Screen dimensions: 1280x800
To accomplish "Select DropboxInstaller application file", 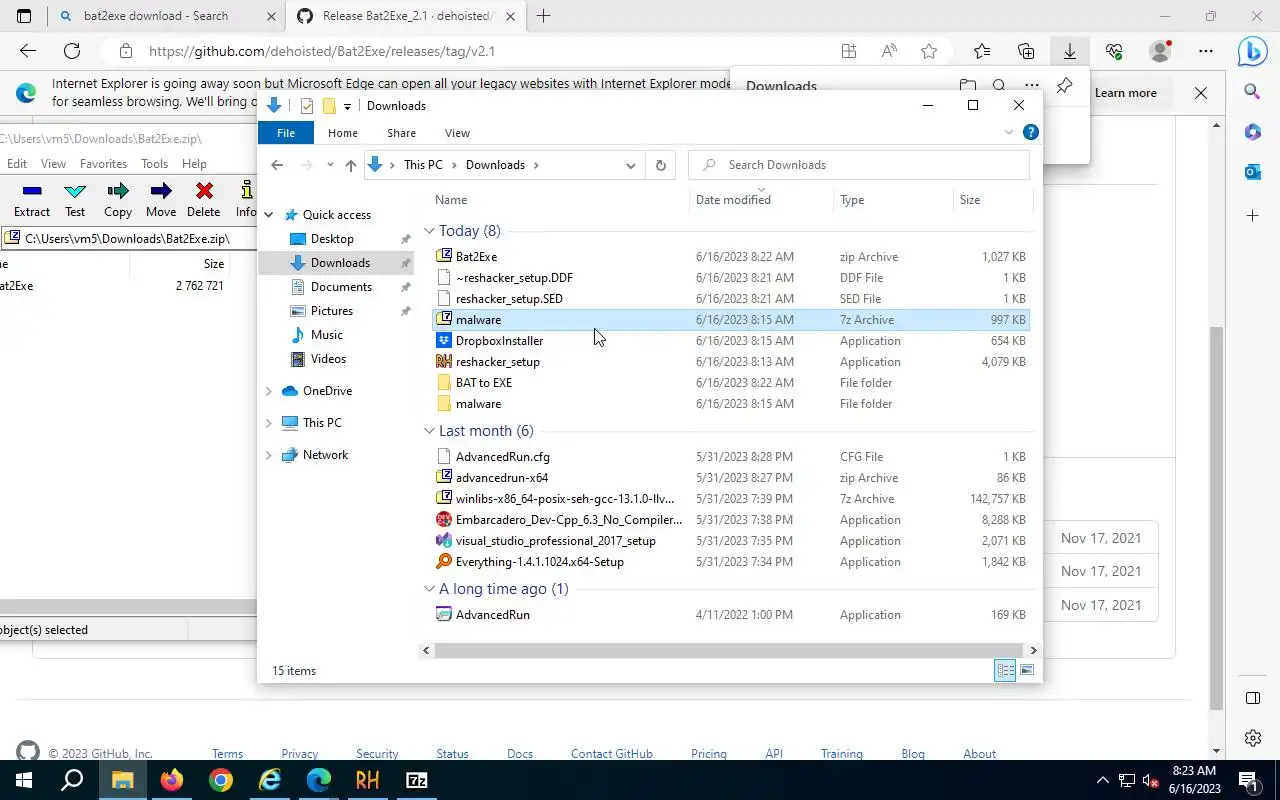I will tap(730, 341).
